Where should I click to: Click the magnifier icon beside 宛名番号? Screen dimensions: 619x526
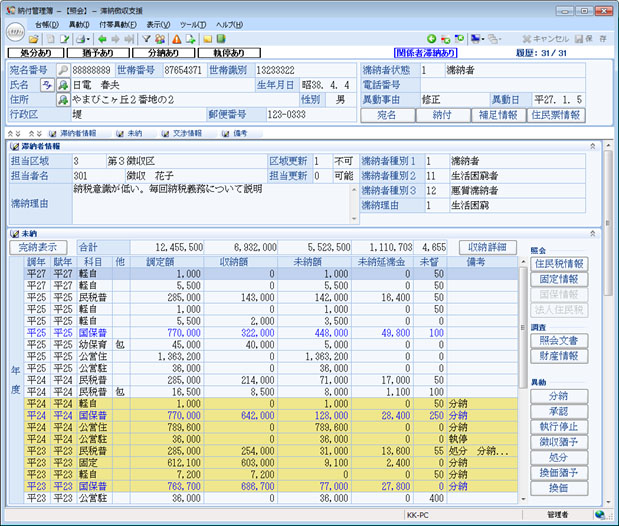point(62,71)
